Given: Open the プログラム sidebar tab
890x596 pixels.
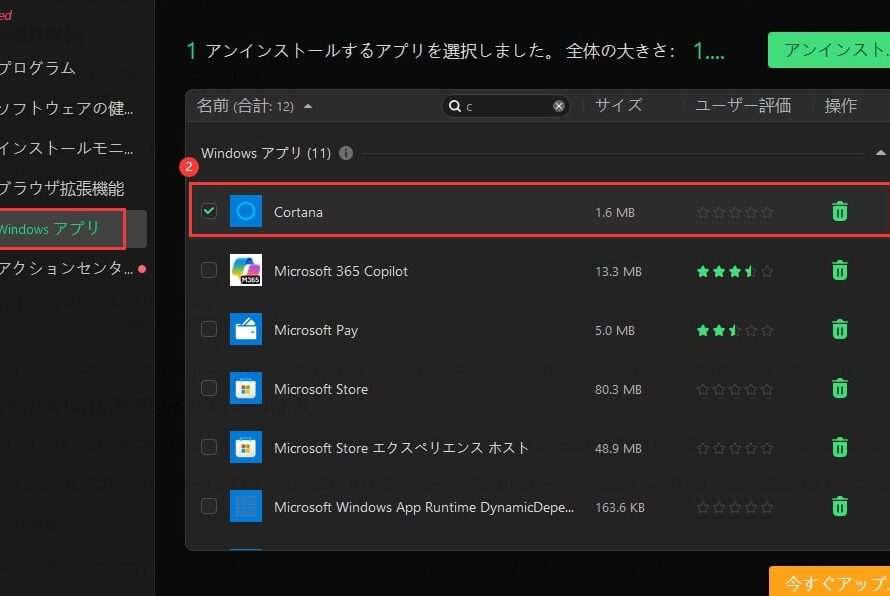Looking at the screenshot, I should click(x=37, y=68).
